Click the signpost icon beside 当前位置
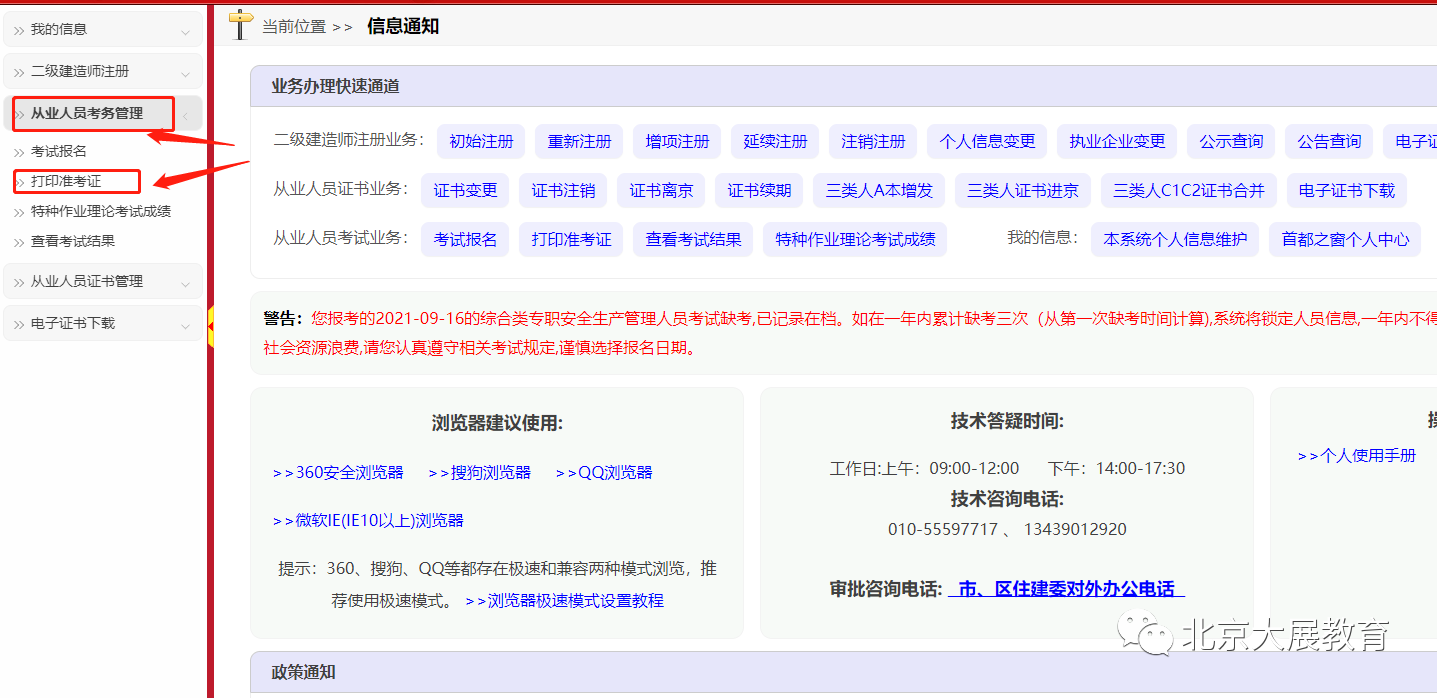Screen dimensions: 1437x698 pos(240,23)
